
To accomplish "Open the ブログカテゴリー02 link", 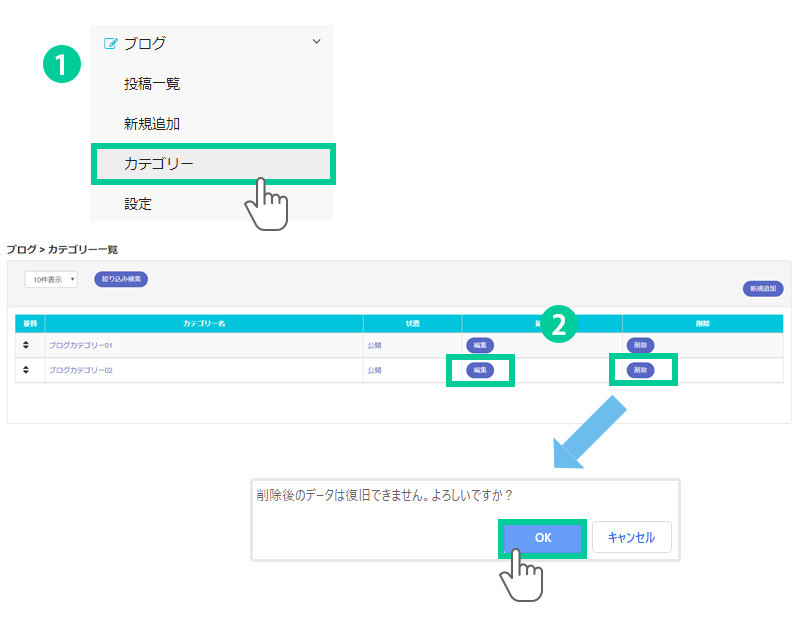I will pos(81,370).
